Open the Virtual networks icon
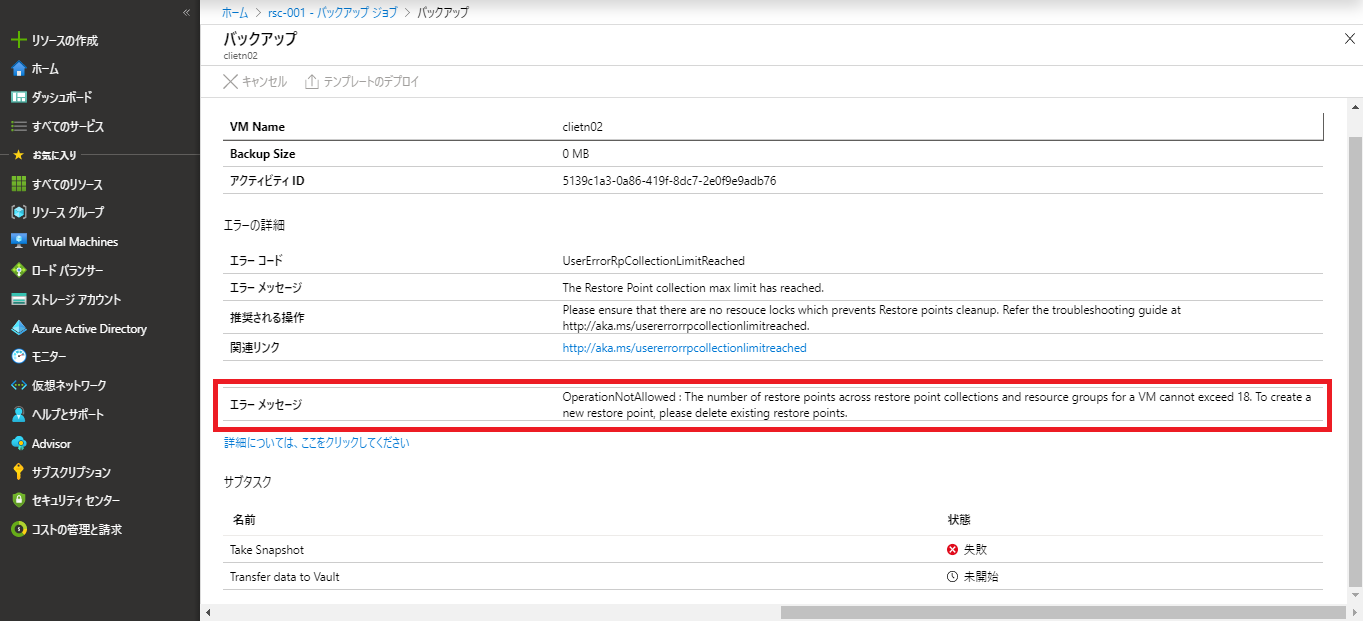 tap(18, 386)
